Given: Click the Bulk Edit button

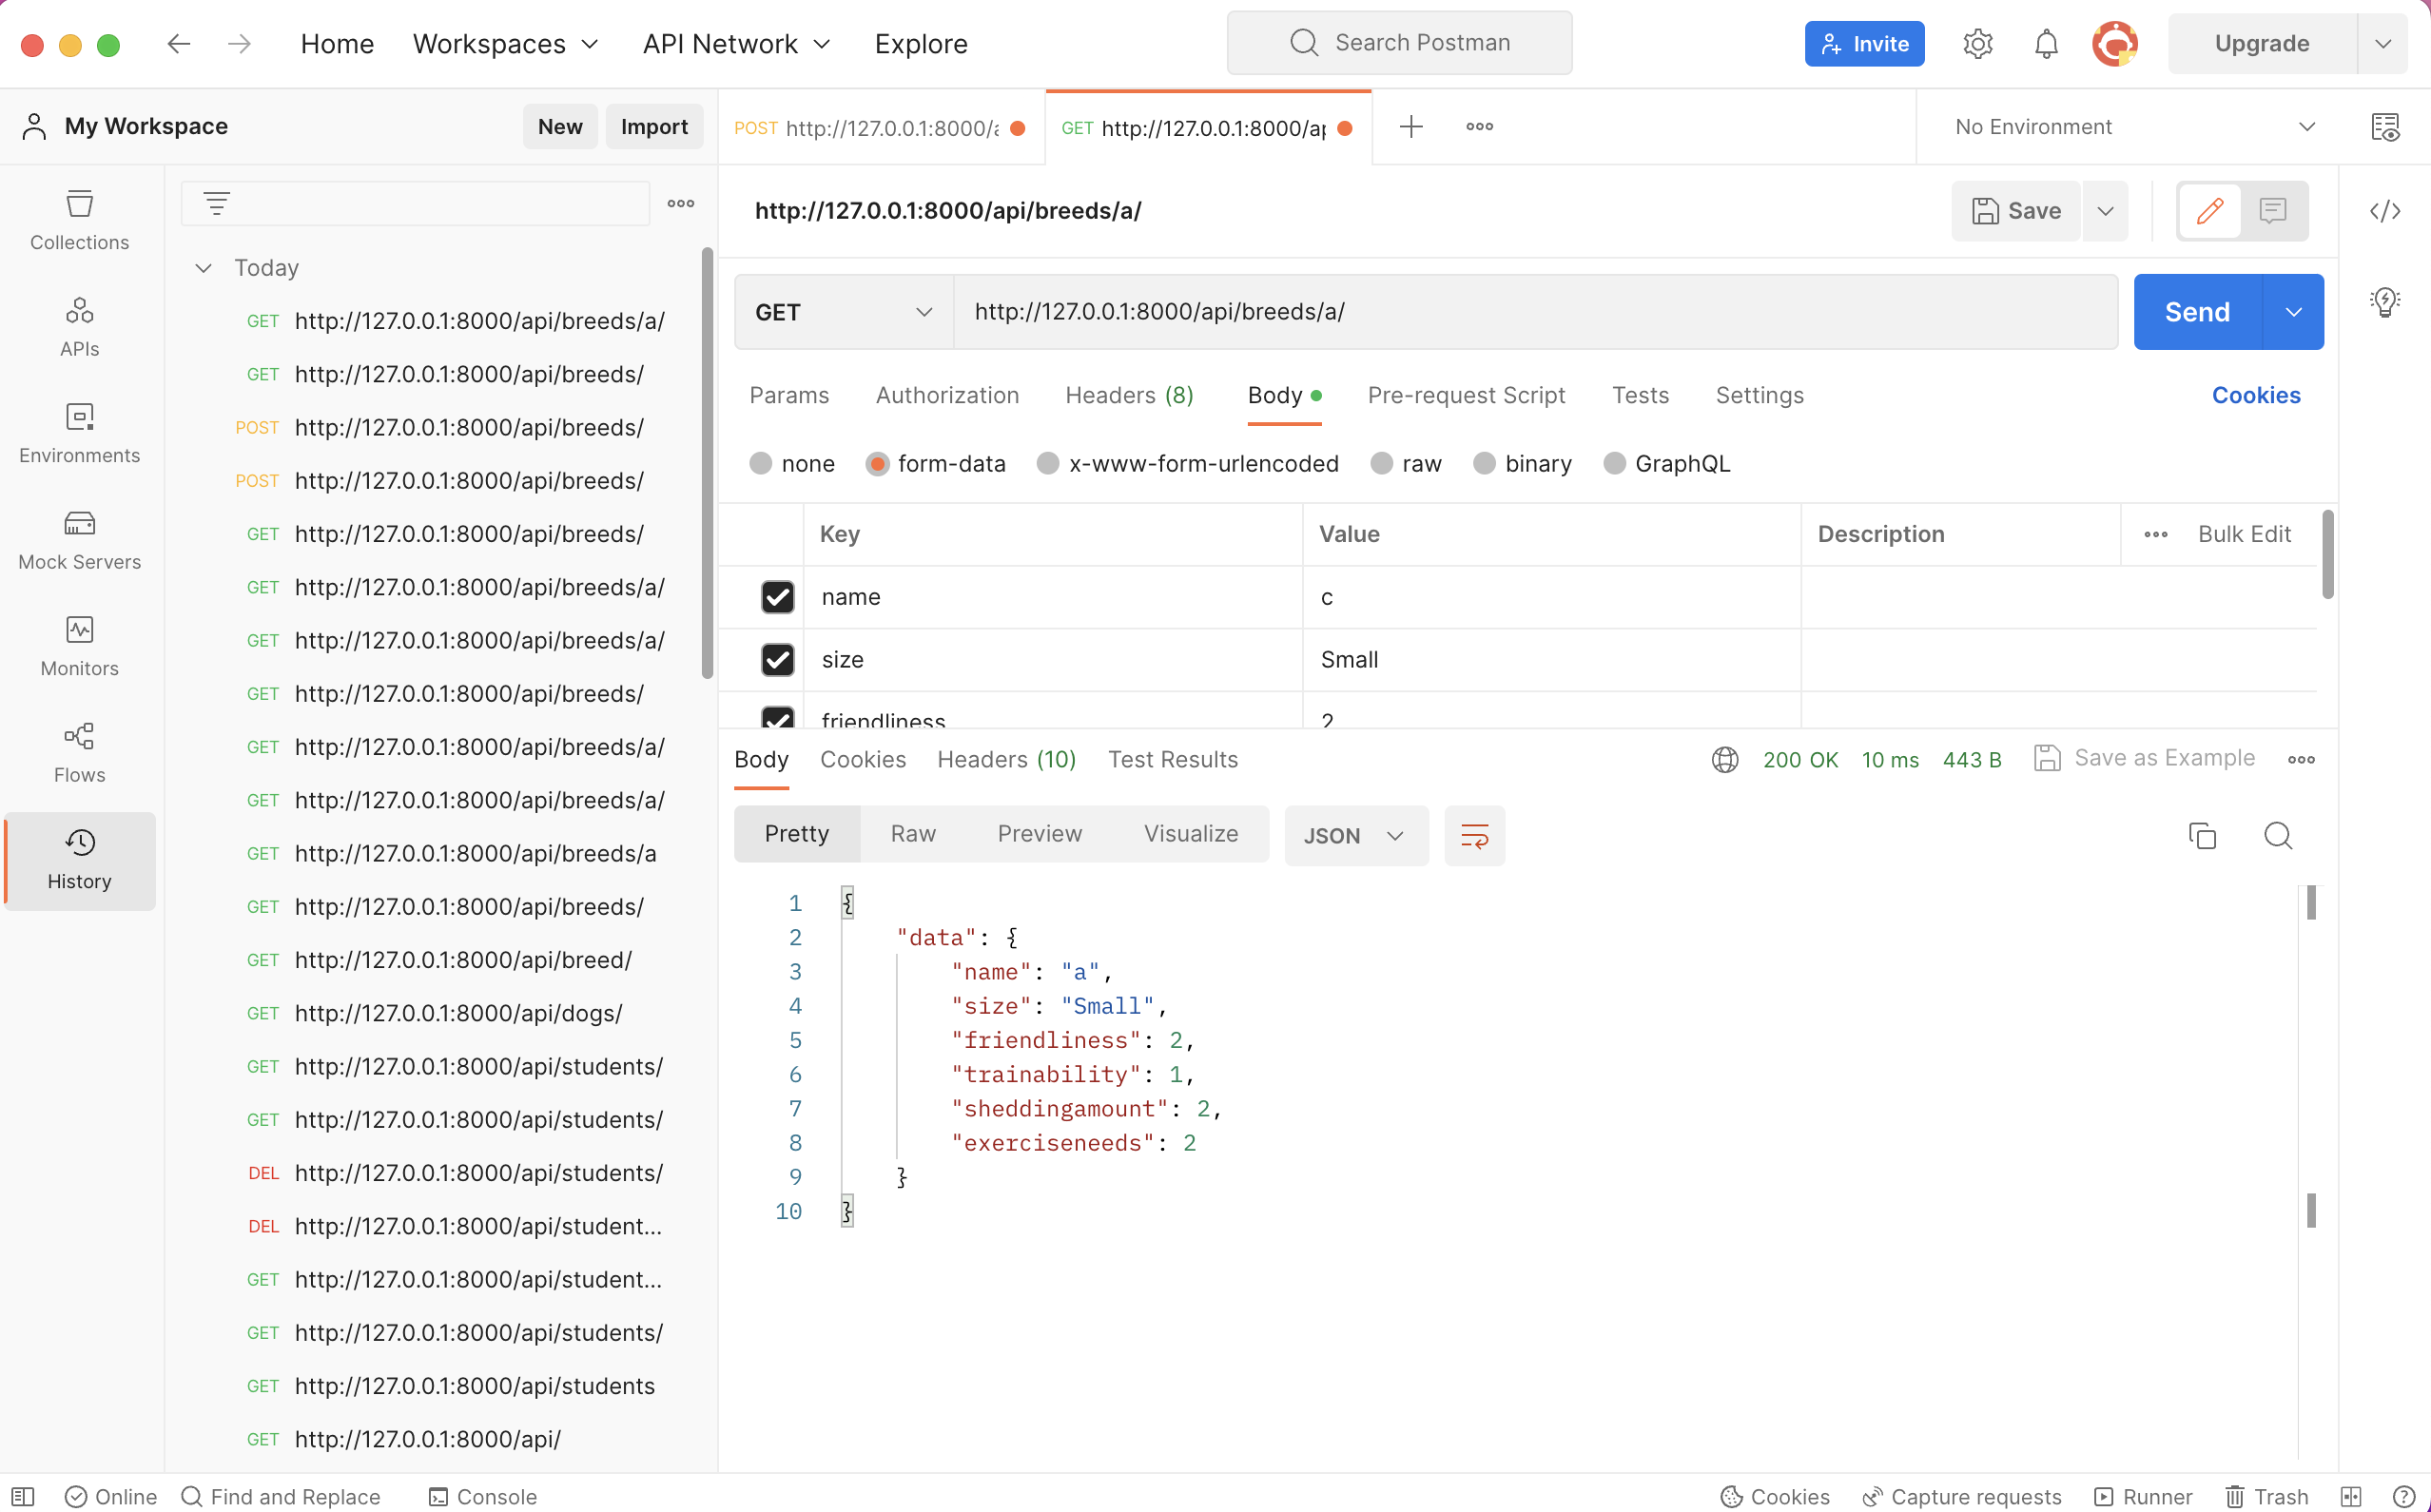Looking at the screenshot, I should coord(2246,534).
